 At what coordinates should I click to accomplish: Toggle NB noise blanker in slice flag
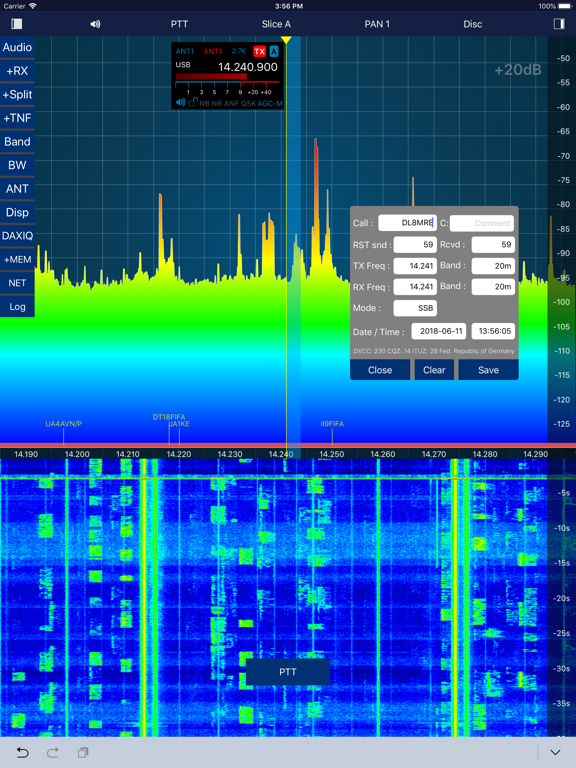pos(204,103)
